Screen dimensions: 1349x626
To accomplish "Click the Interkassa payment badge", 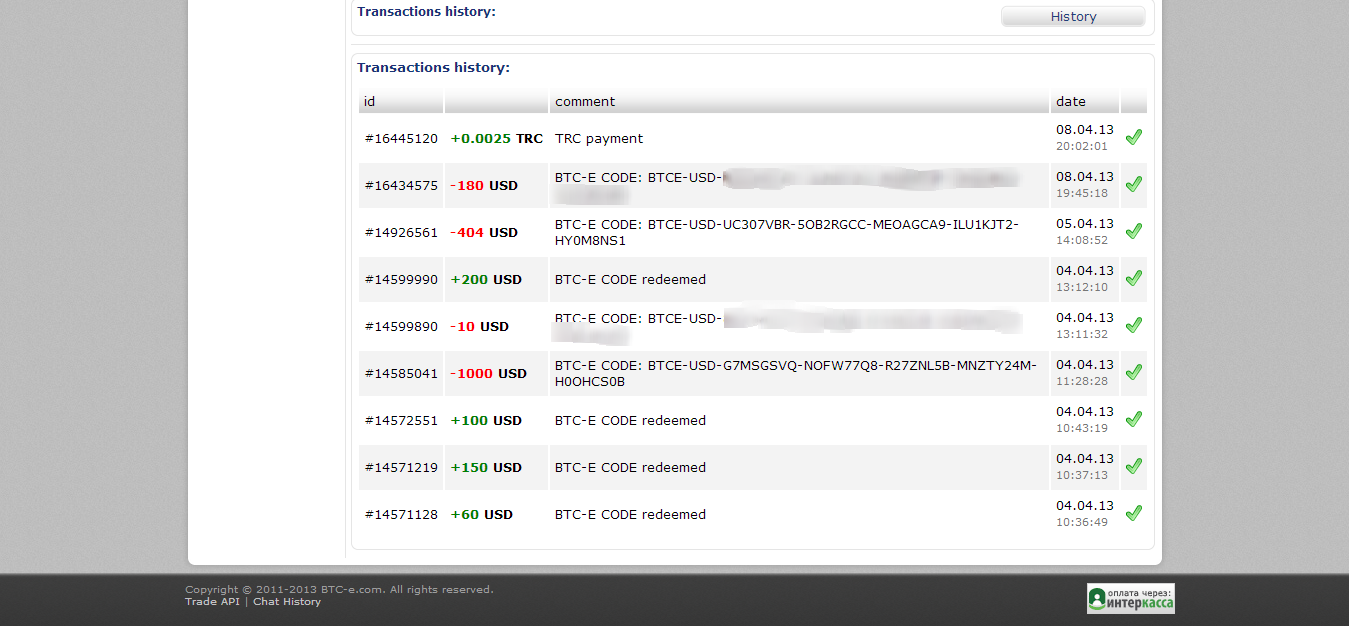I will point(1131,598).
